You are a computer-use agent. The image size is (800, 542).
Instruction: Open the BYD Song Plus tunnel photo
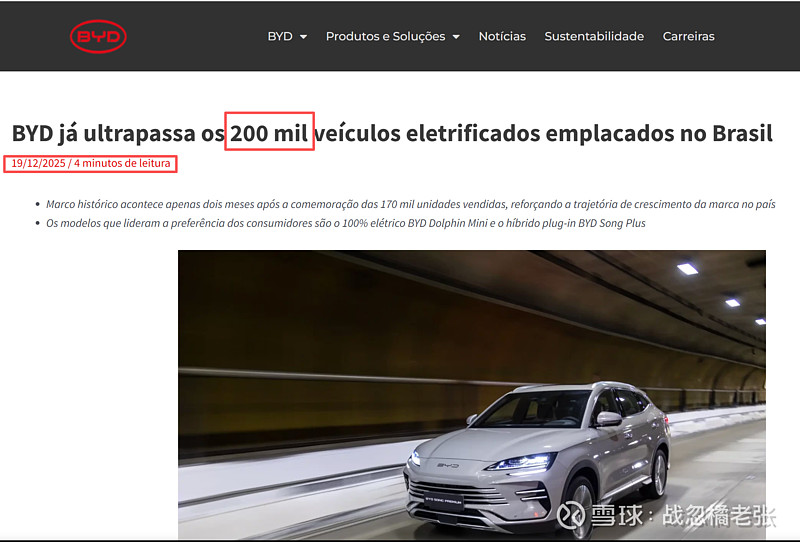pyautogui.click(x=471, y=395)
